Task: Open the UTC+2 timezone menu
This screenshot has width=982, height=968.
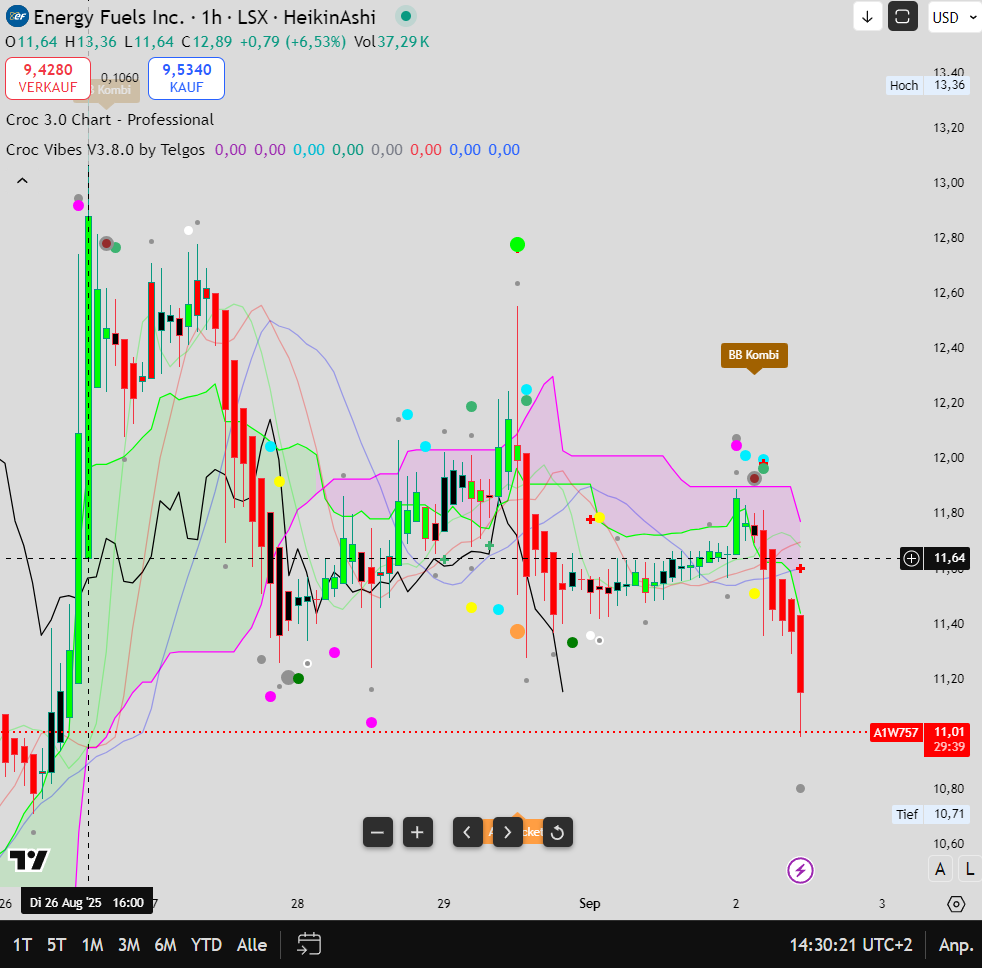Action: point(850,945)
